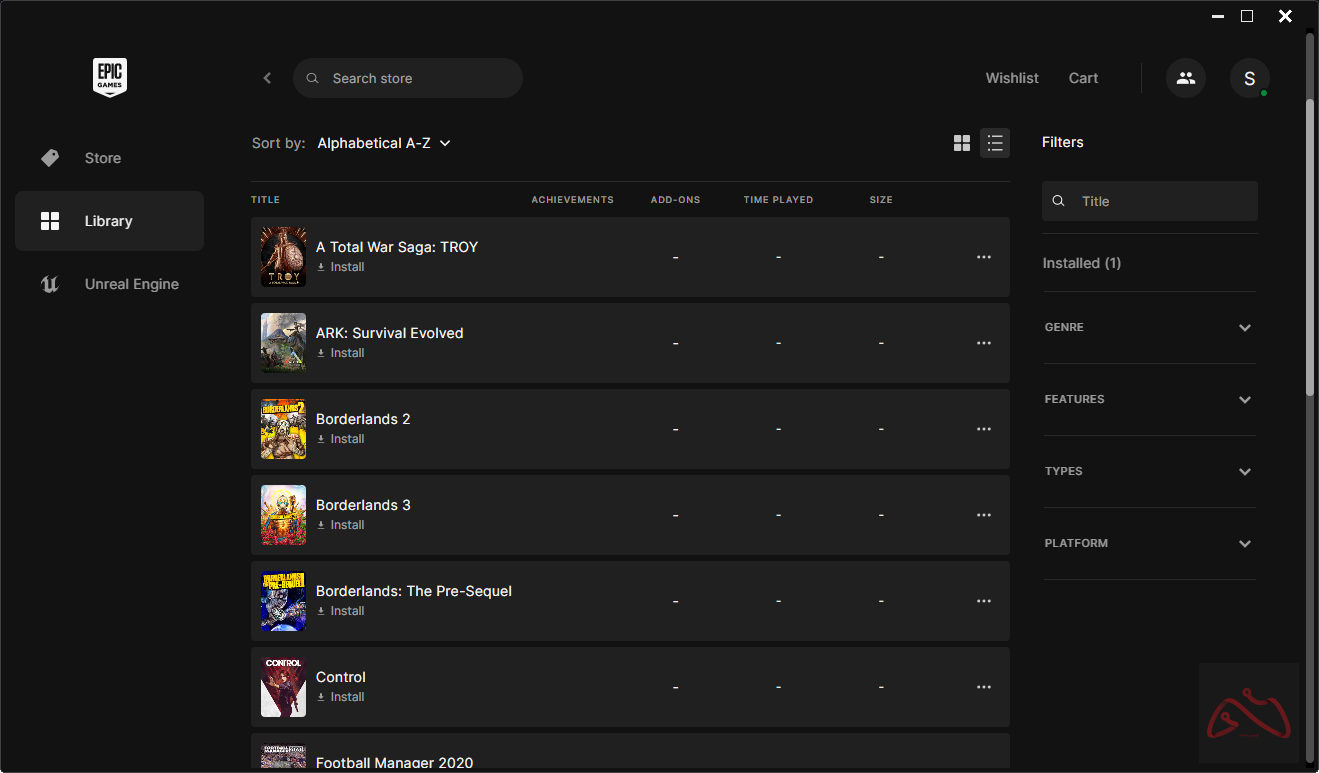Expand the Genre filter section
Screen dimensions: 1319x773
1149,327
